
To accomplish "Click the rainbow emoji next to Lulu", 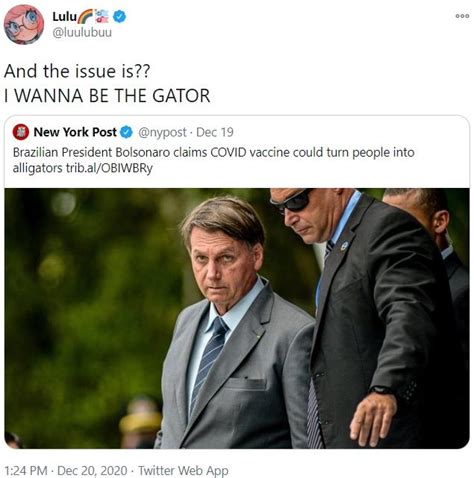I will click(85, 17).
